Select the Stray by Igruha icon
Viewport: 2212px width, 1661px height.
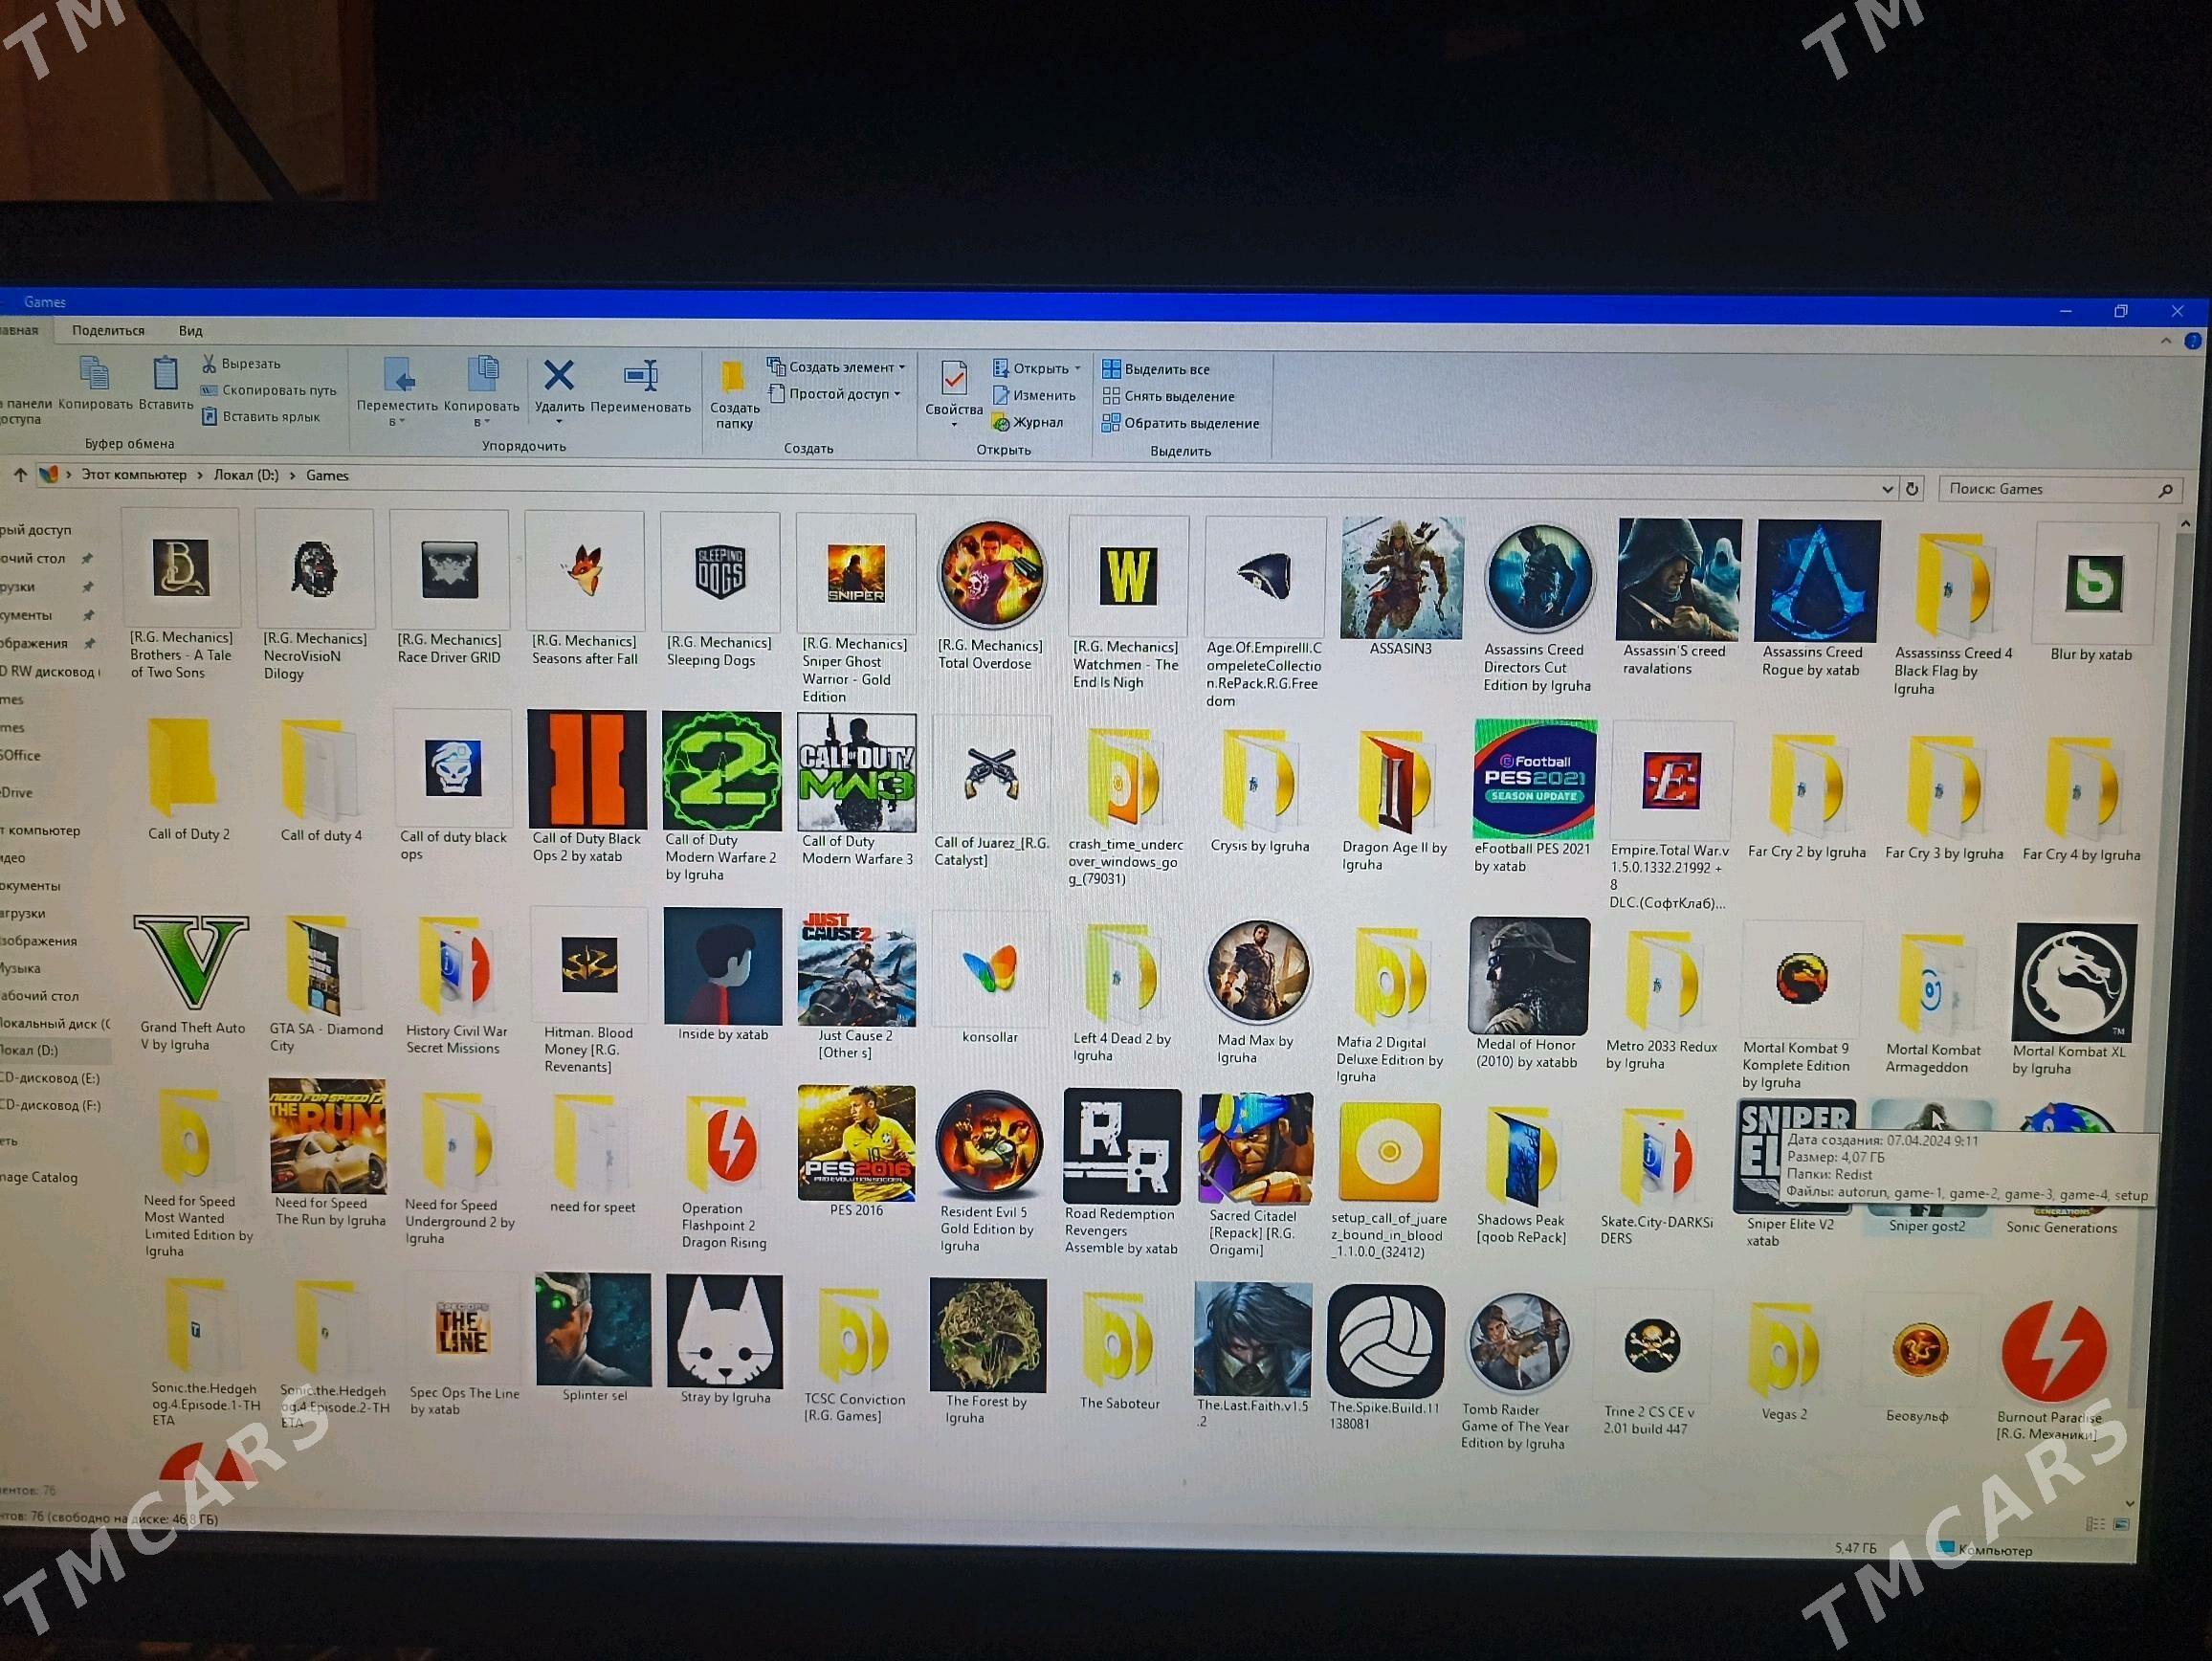[x=724, y=1332]
